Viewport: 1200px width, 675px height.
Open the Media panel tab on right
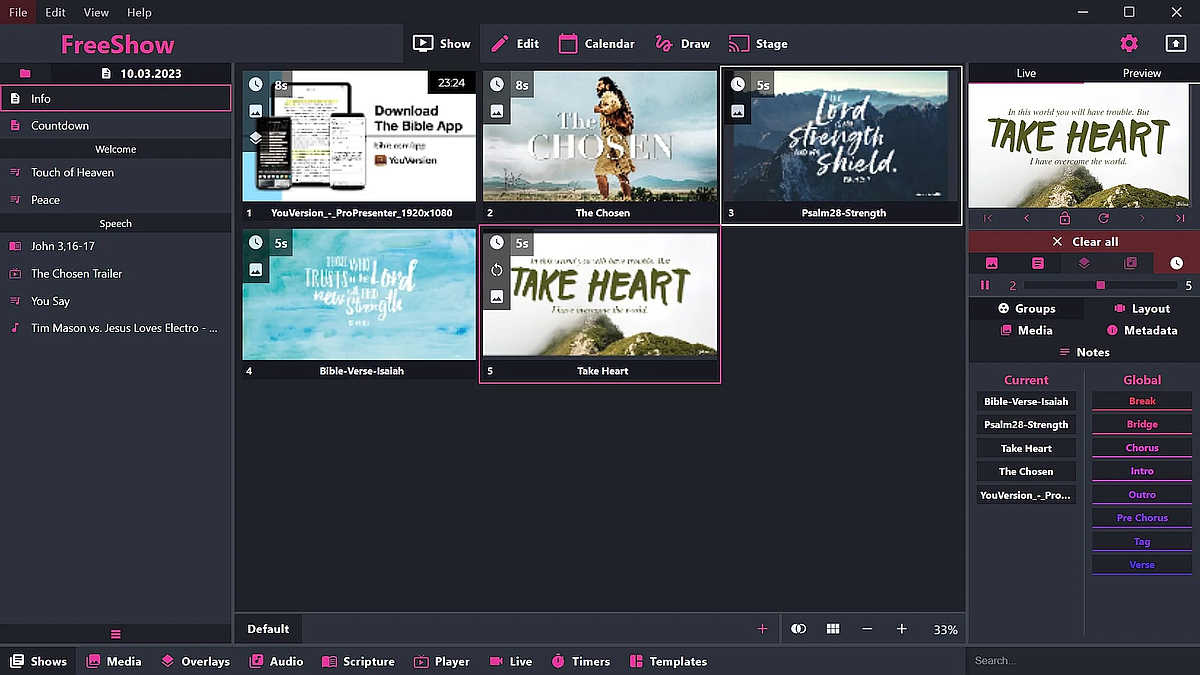(x=1026, y=330)
